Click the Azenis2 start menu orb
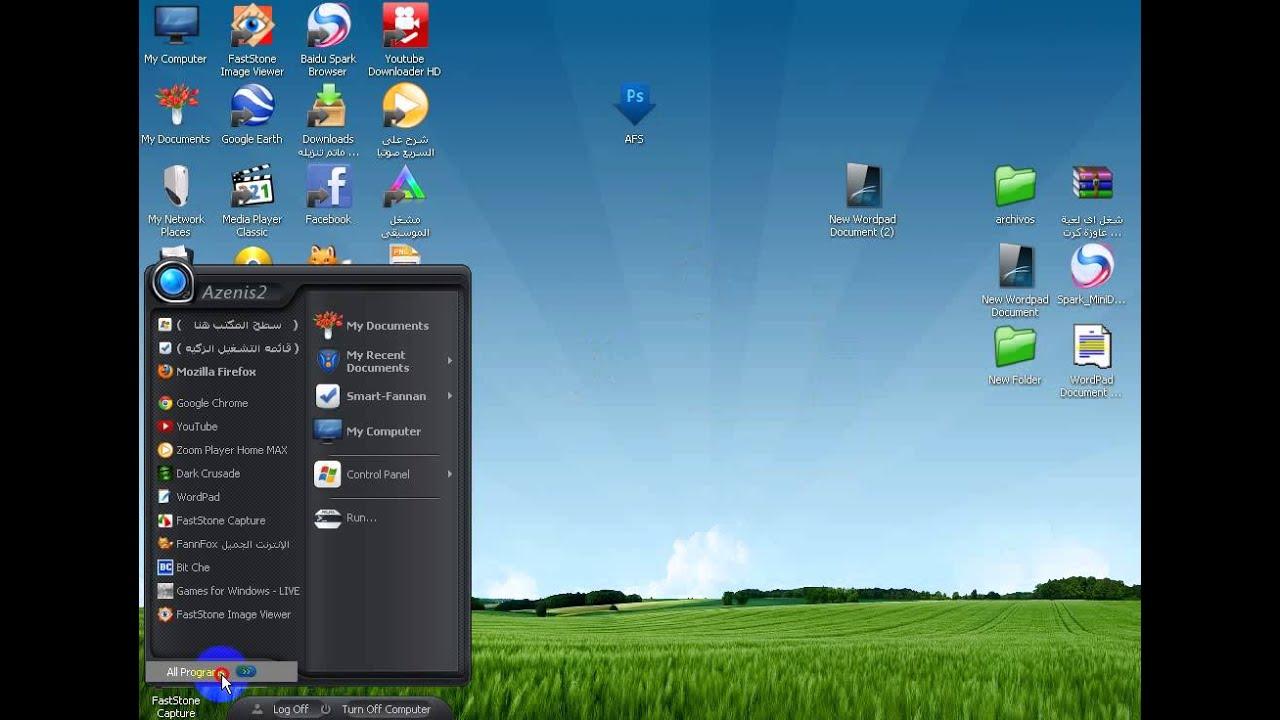 pos(172,283)
